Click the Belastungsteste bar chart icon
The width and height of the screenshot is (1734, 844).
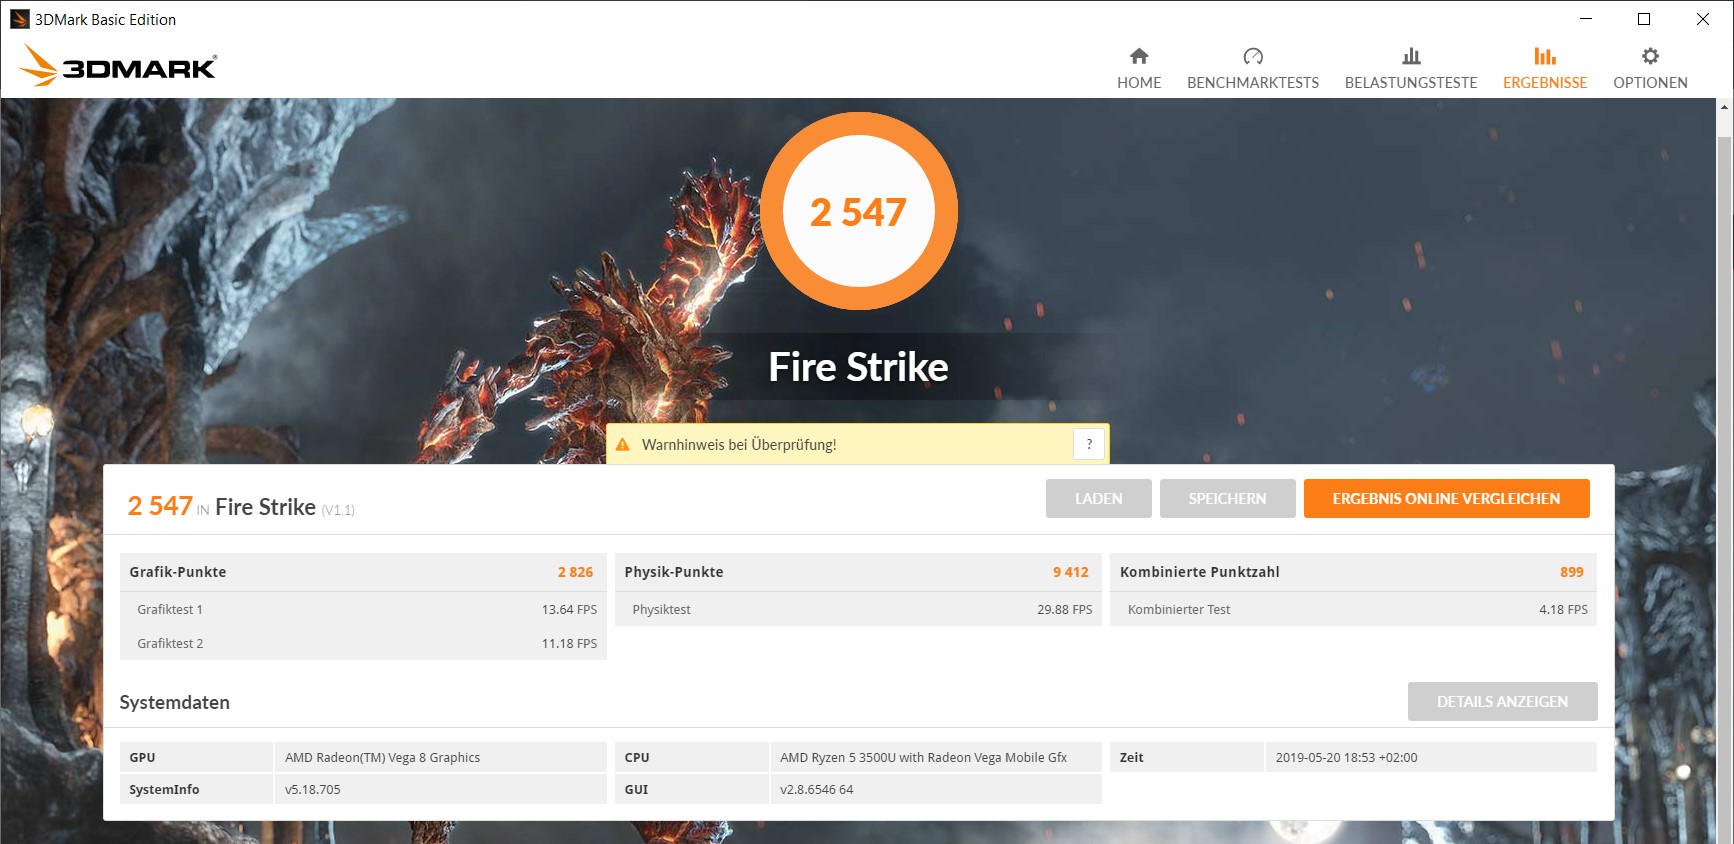pos(1411,56)
